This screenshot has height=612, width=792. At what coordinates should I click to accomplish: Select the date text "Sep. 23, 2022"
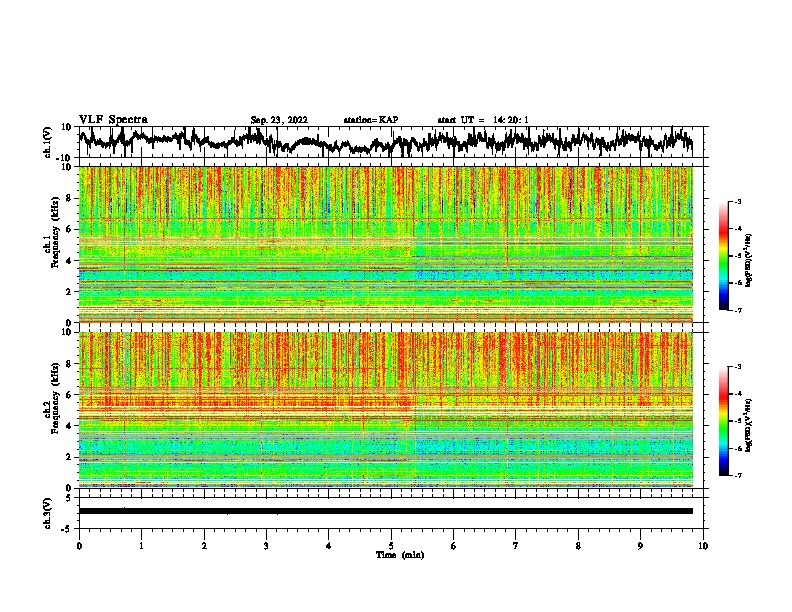pyautogui.click(x=279, y=120)
